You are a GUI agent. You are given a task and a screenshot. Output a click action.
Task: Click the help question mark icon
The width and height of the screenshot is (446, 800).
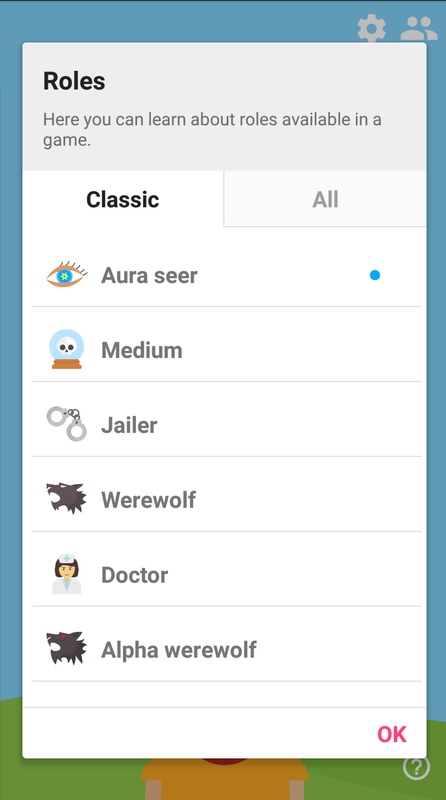(416, 767)
